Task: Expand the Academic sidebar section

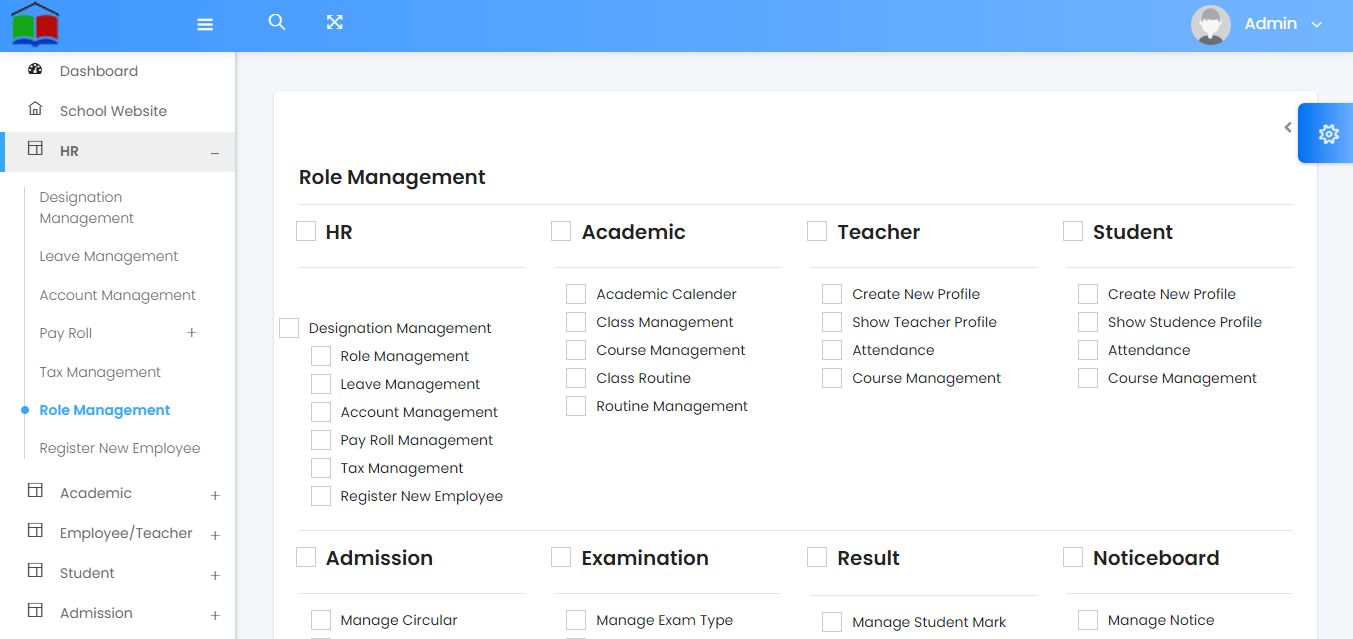Action: [215, 495]
